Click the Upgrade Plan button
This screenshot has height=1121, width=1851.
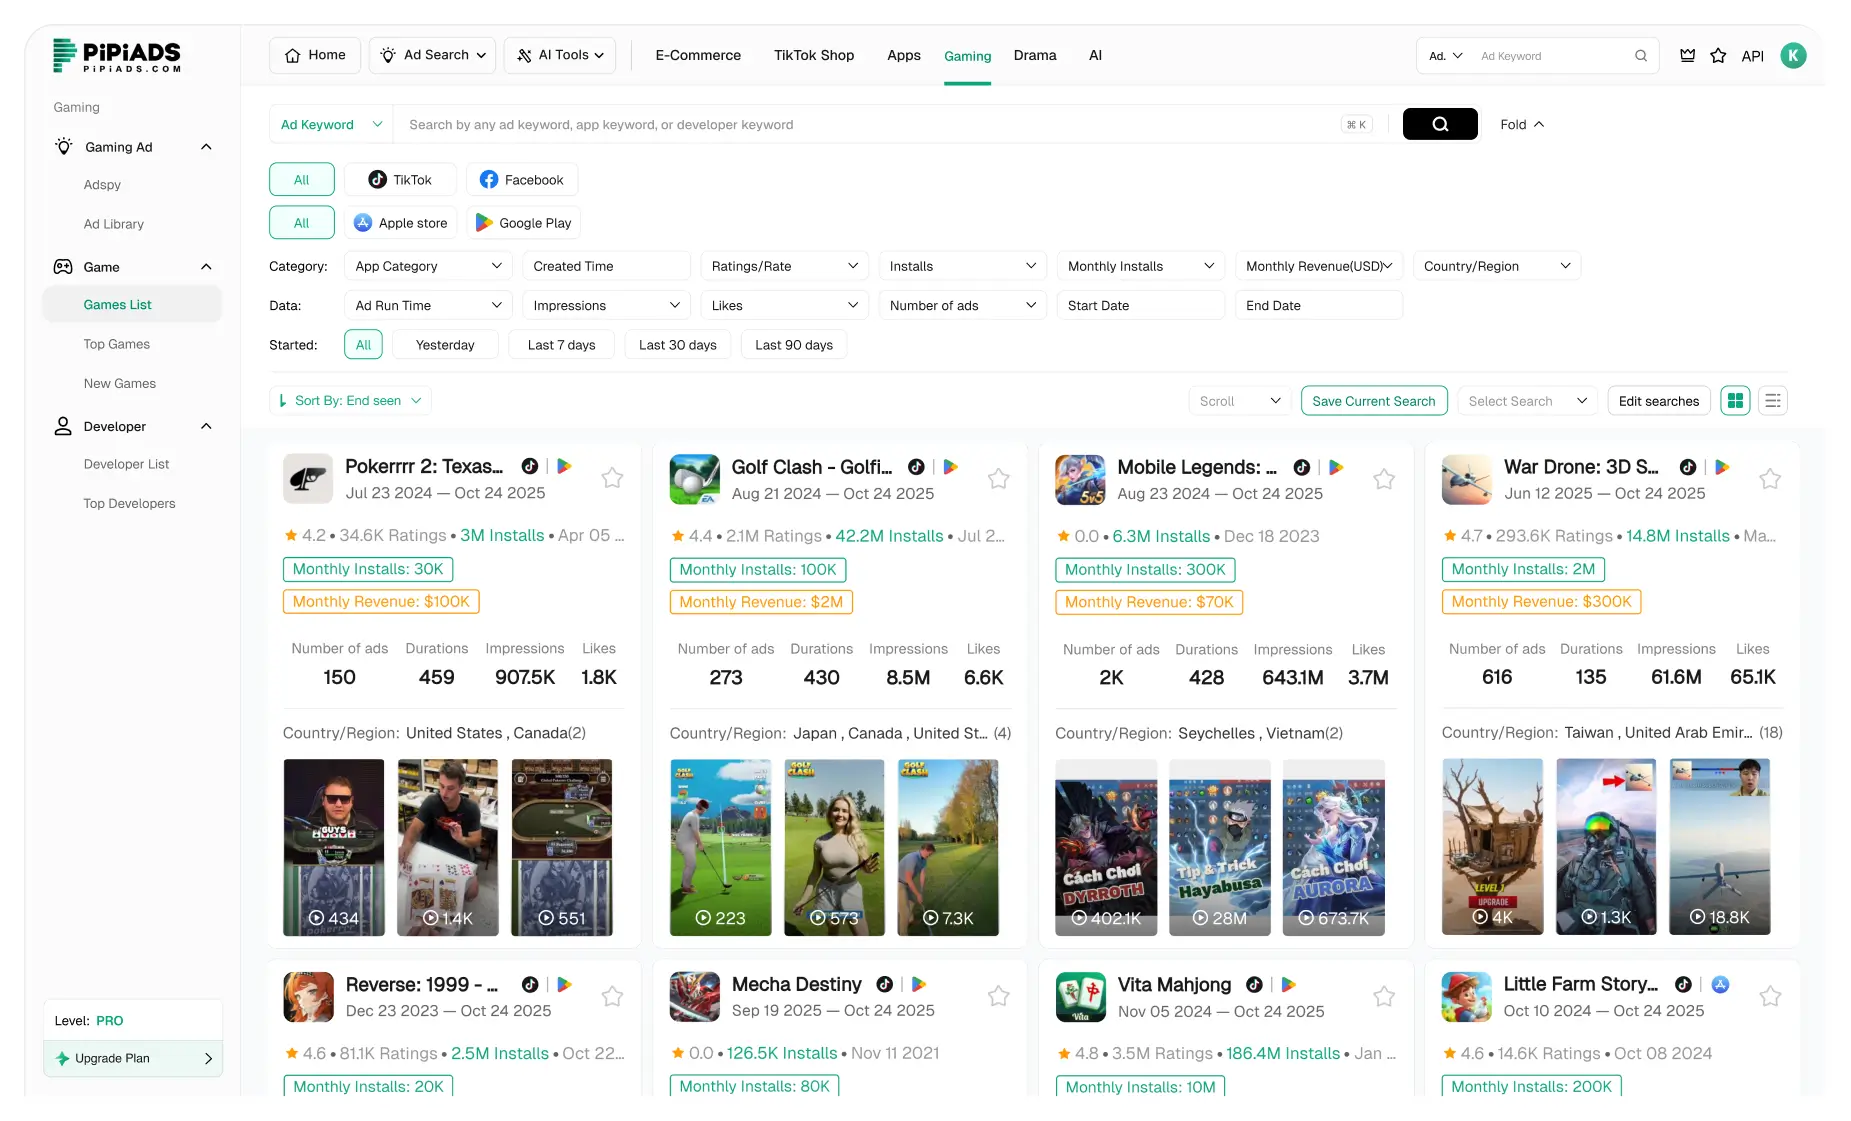(x=133, y=1058)
